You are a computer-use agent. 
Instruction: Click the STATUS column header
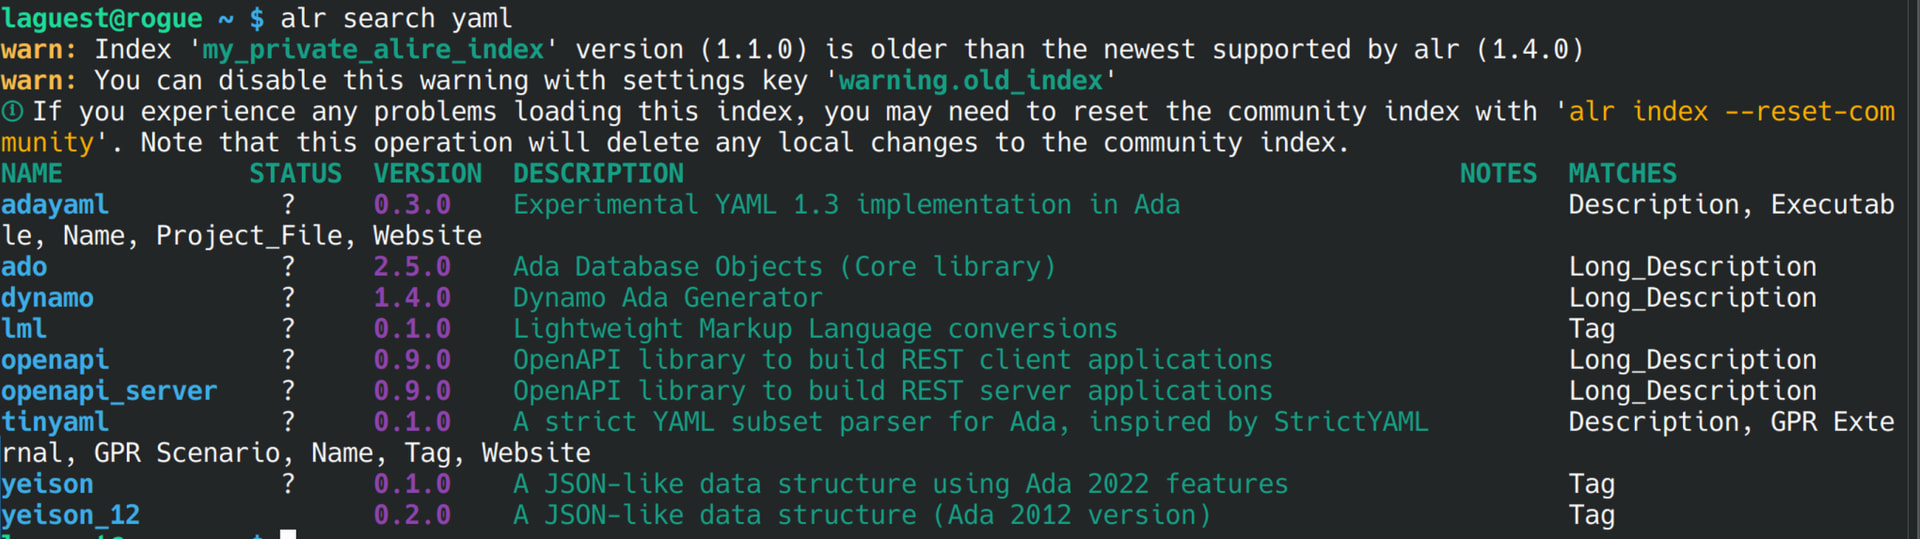tap(296, 174)
